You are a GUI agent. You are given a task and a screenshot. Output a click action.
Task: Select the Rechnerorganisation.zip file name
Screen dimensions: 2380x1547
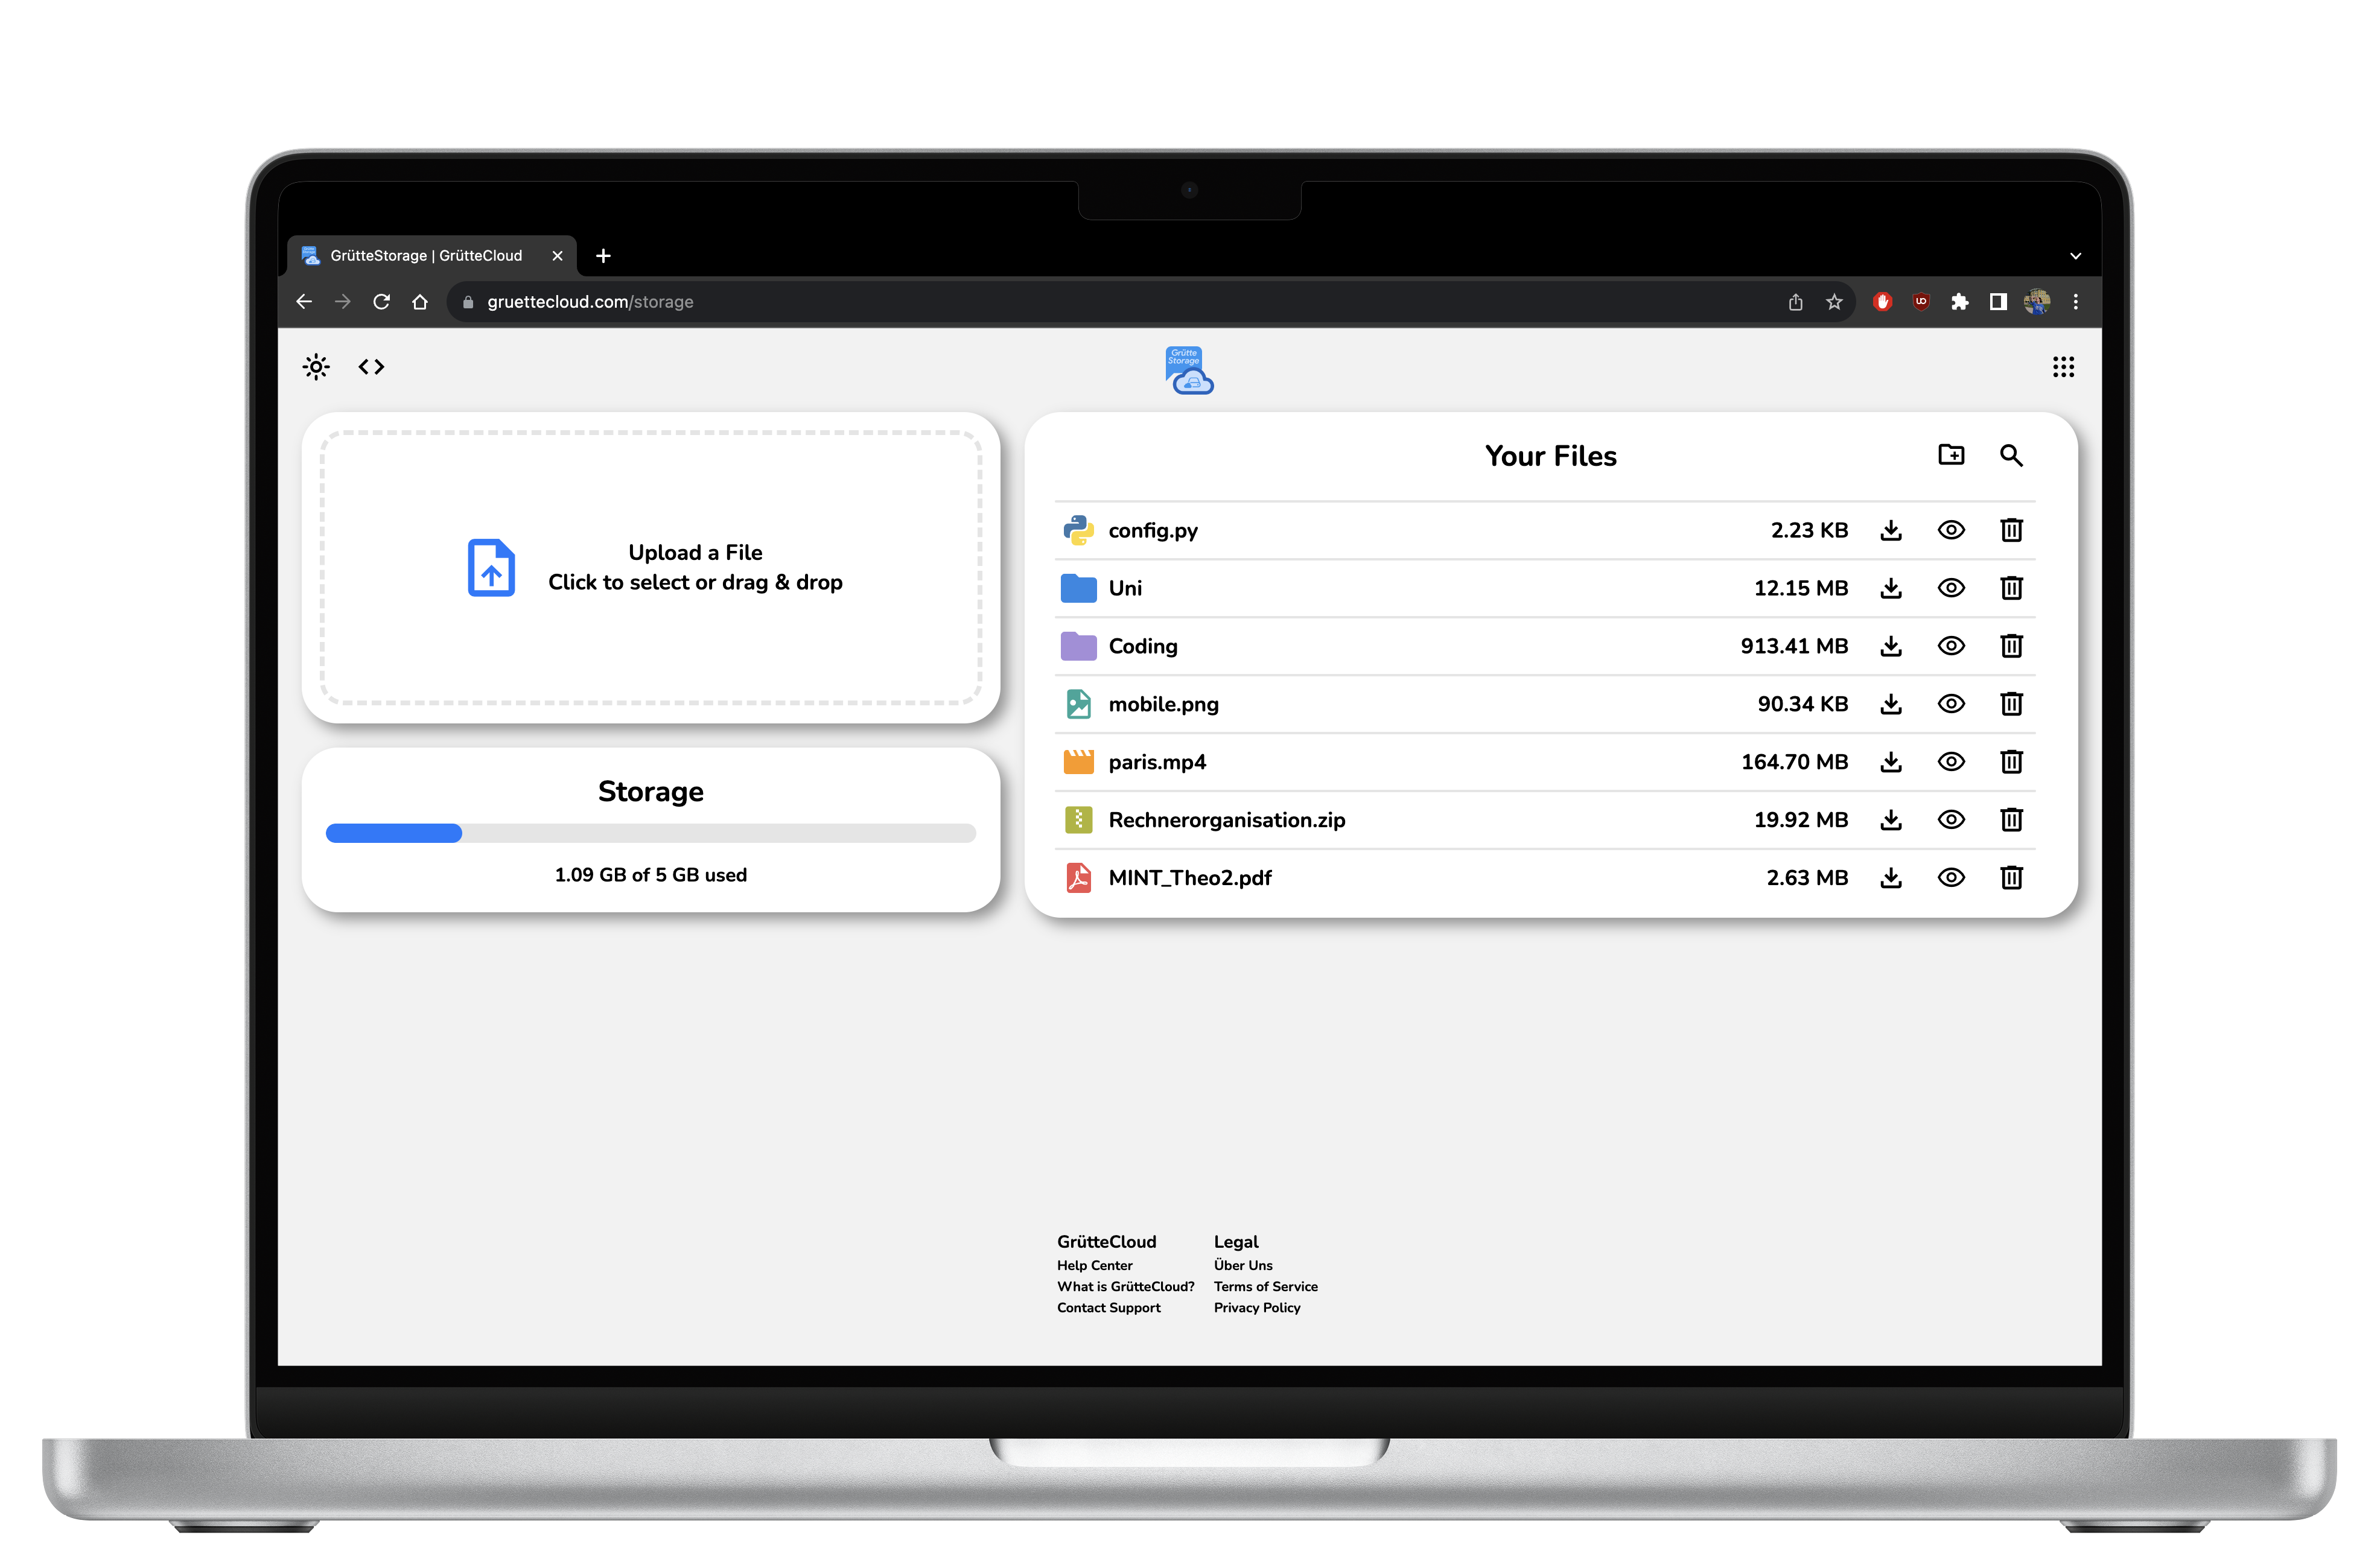[x=1226, y=821]
